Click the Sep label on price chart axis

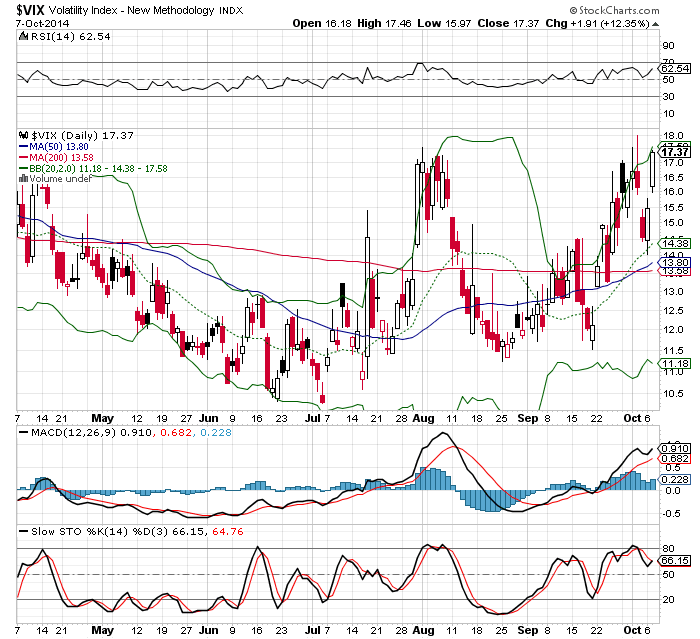[x=528, y=418]
